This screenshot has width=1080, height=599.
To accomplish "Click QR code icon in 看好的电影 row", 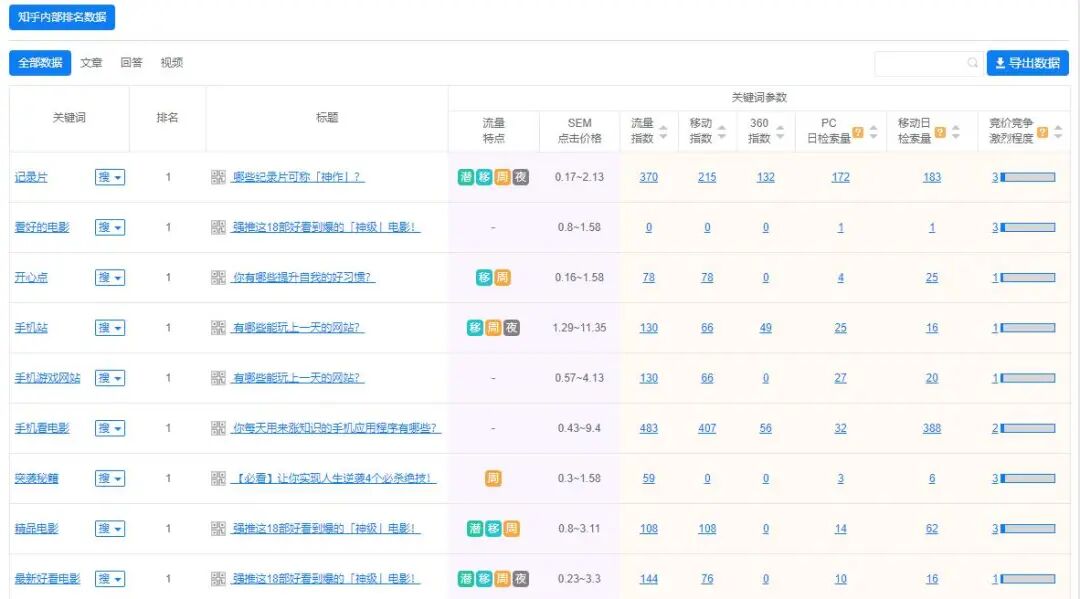I will pyautogui.click(x=218, y=227).
